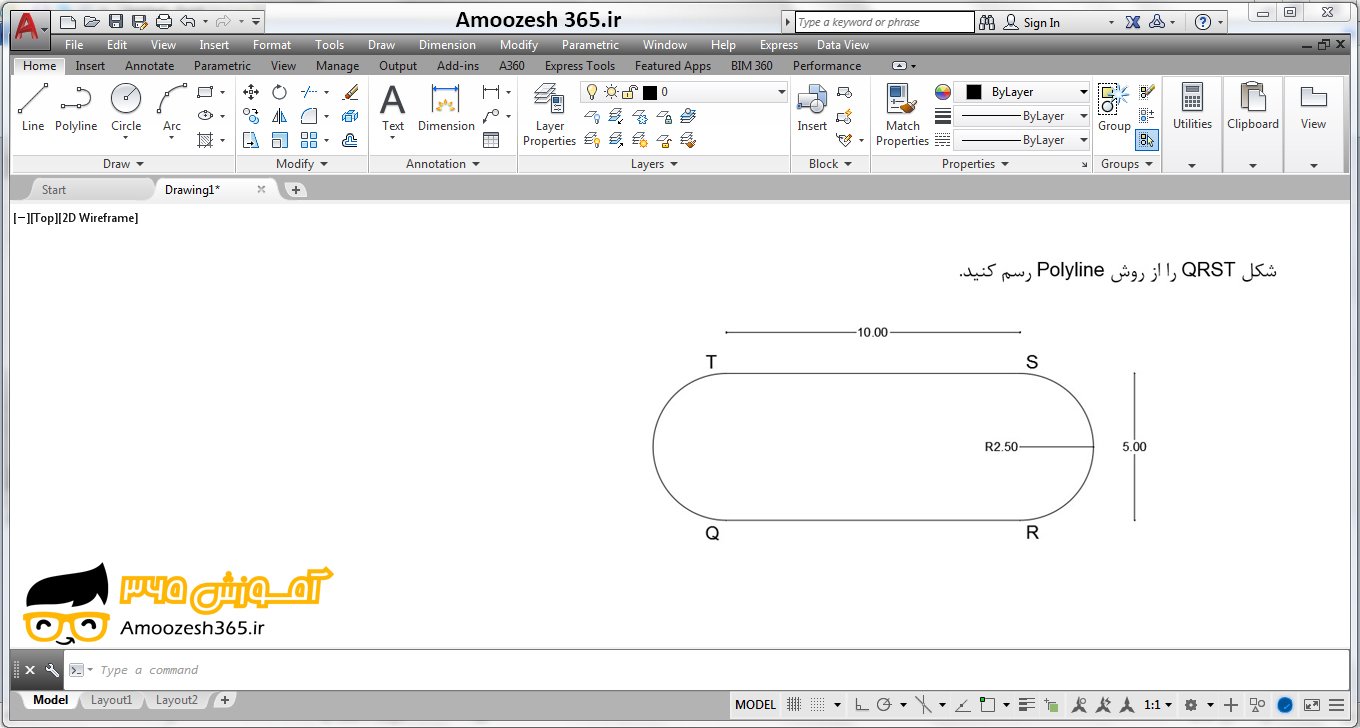
Task: Select the Fillet tool
Action: (x=309, y=116)
